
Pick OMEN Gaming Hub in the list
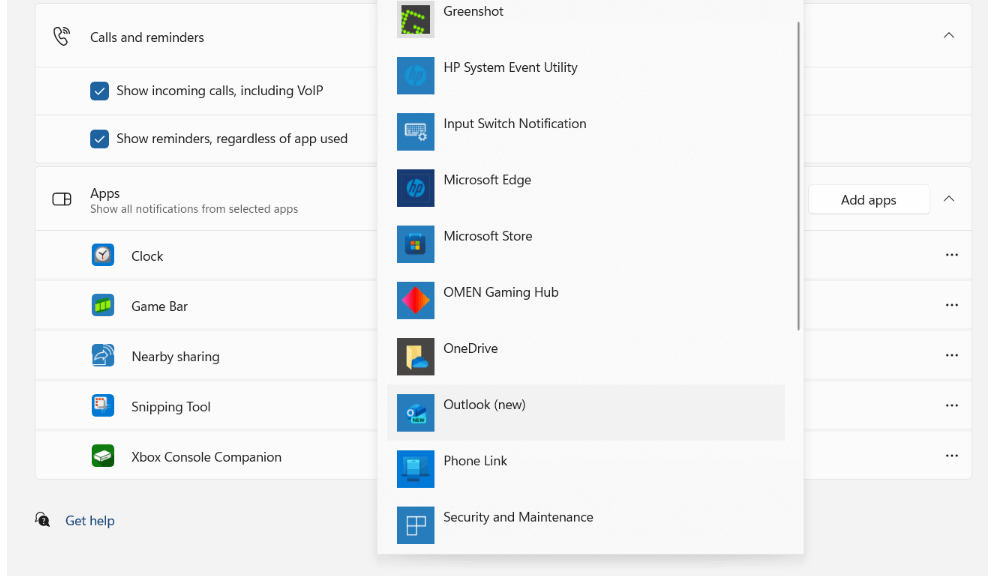coord(586,300)
